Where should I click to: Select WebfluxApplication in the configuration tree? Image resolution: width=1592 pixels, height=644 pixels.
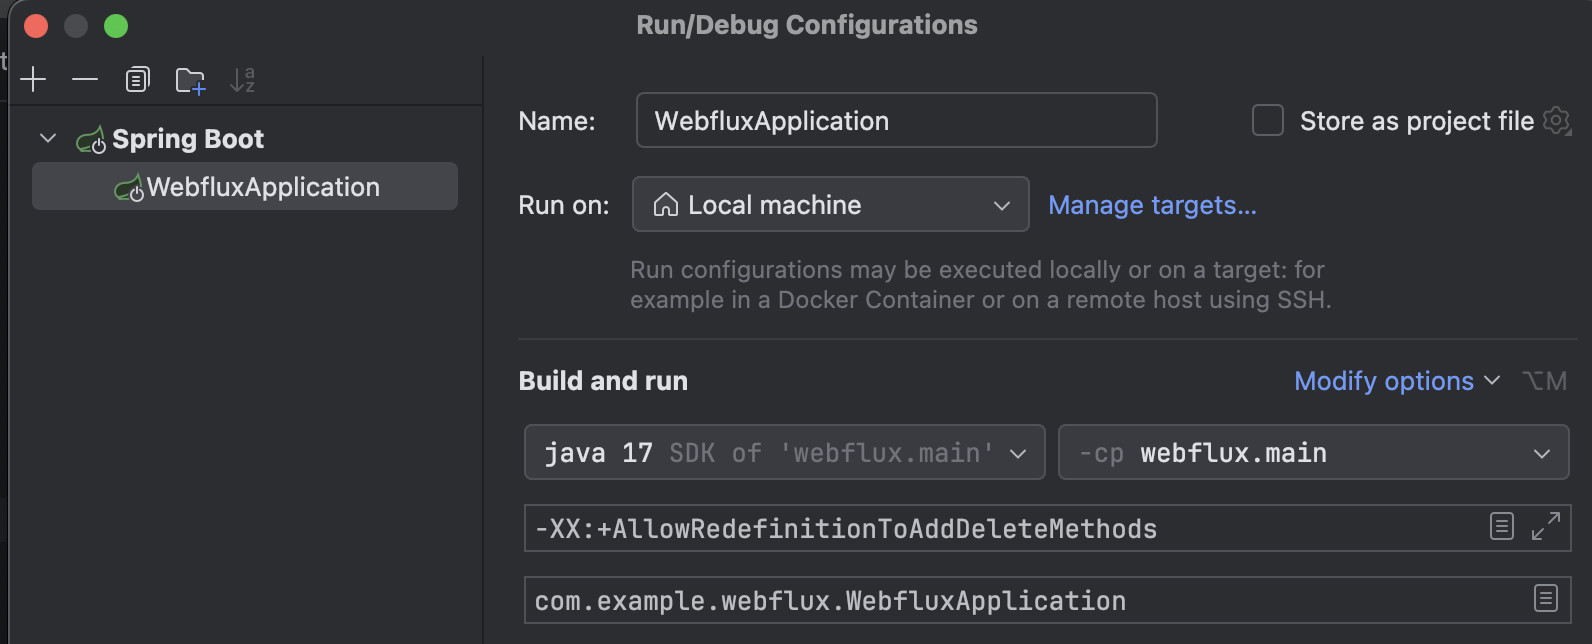[x=263, y=187]
